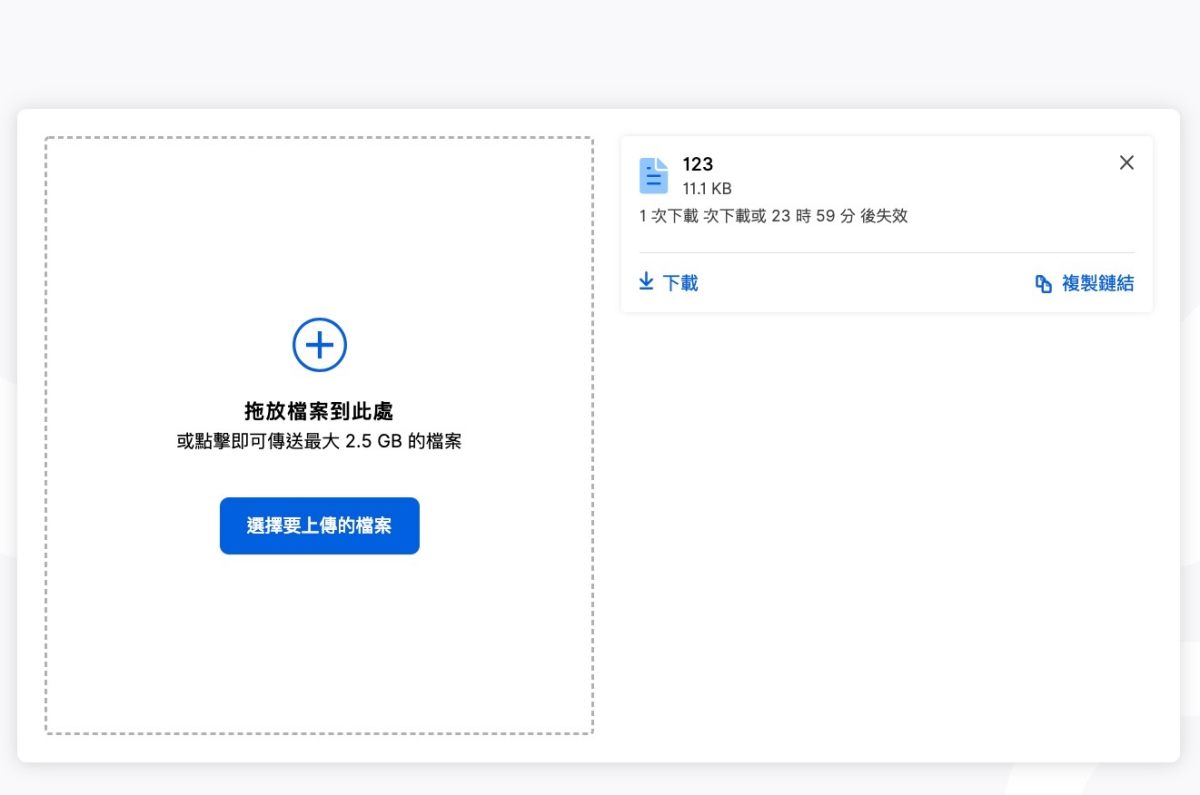Screen dimensions: 1200x795
Task: Click the expiry text 23 時 59 分 後失效
Action: (x=840, y=216)
